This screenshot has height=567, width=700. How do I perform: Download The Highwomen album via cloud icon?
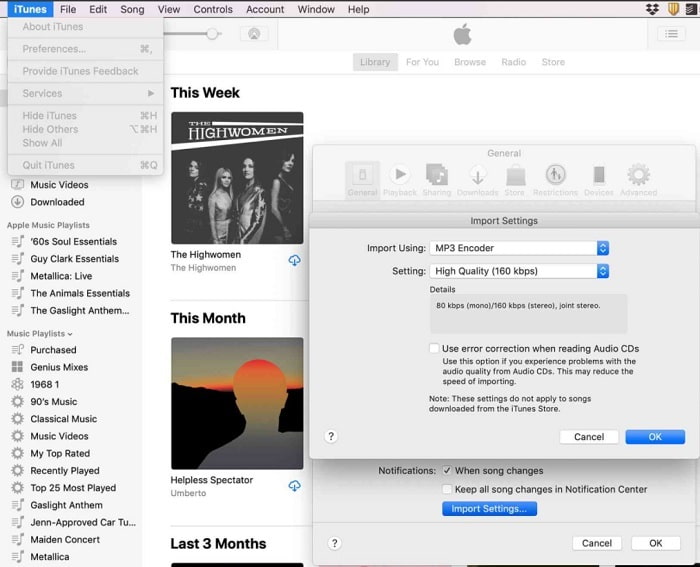tap(295, 261)
